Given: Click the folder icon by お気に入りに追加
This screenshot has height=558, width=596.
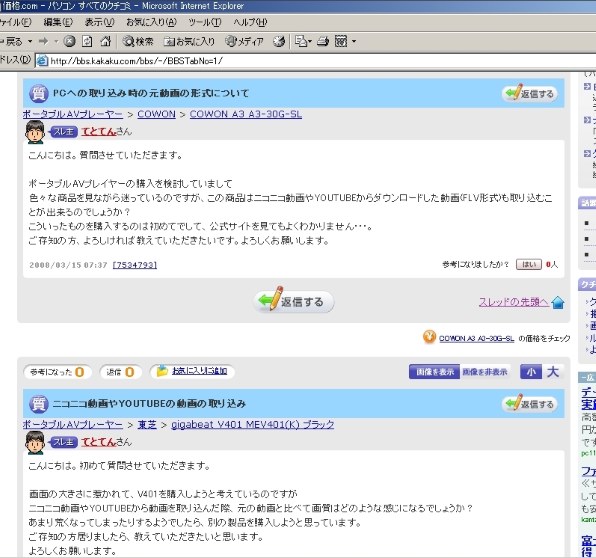Looking at the screenshot, I should [162, 371].
